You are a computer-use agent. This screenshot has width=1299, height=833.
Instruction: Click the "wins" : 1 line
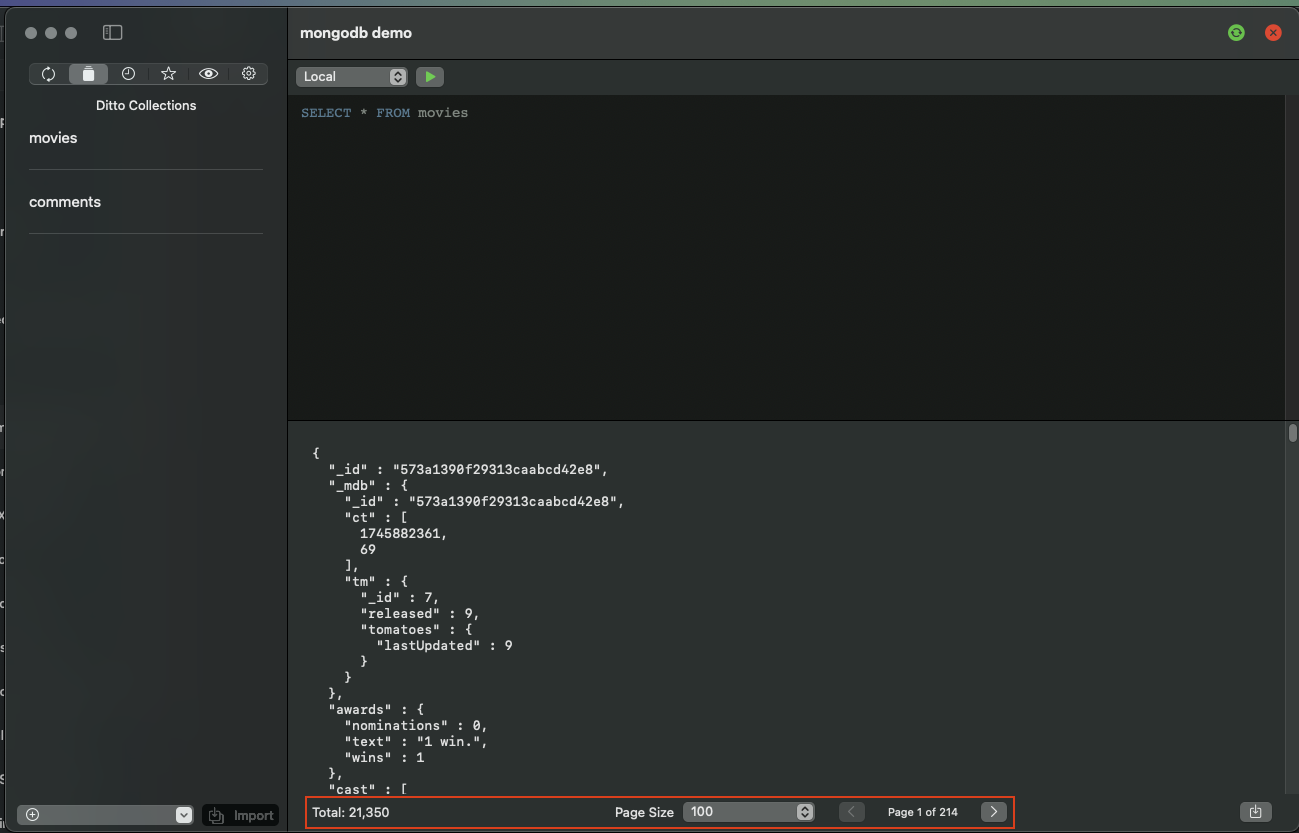tap(384, 758)
